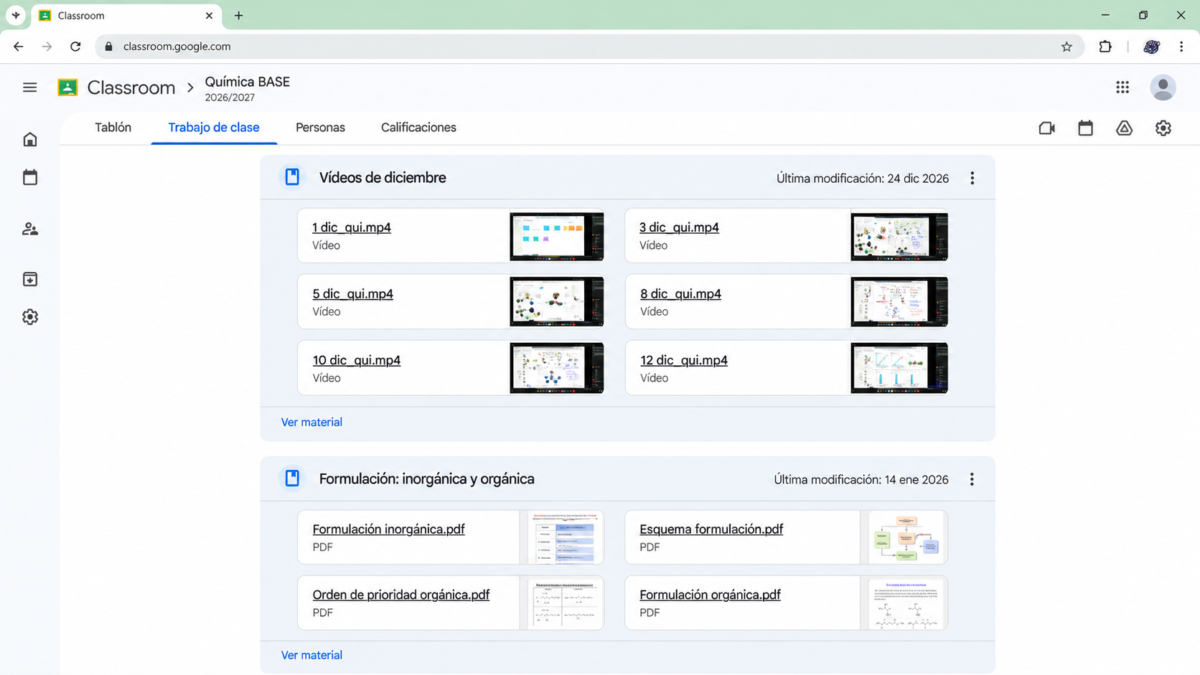Click the Formulación inorgánica.pdf preview thumbnail
The width and height of the screenshot is (1200, 675).
(x=565, y=537)
